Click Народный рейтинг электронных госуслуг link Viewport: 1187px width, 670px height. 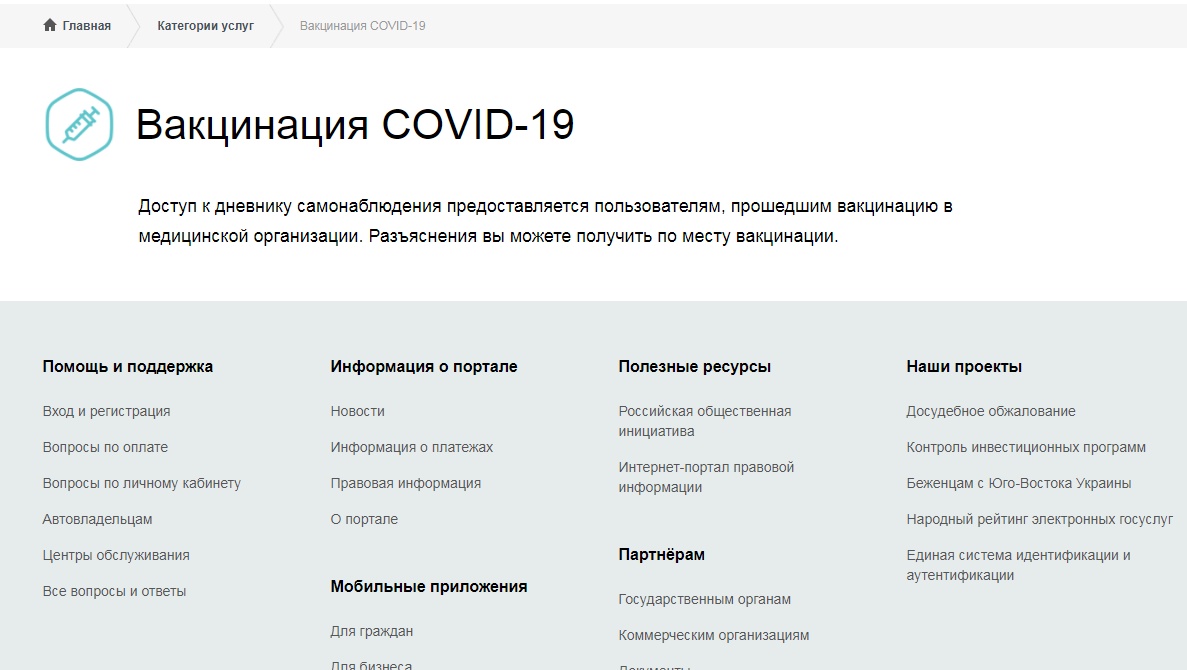click(x=1039, y=519)
